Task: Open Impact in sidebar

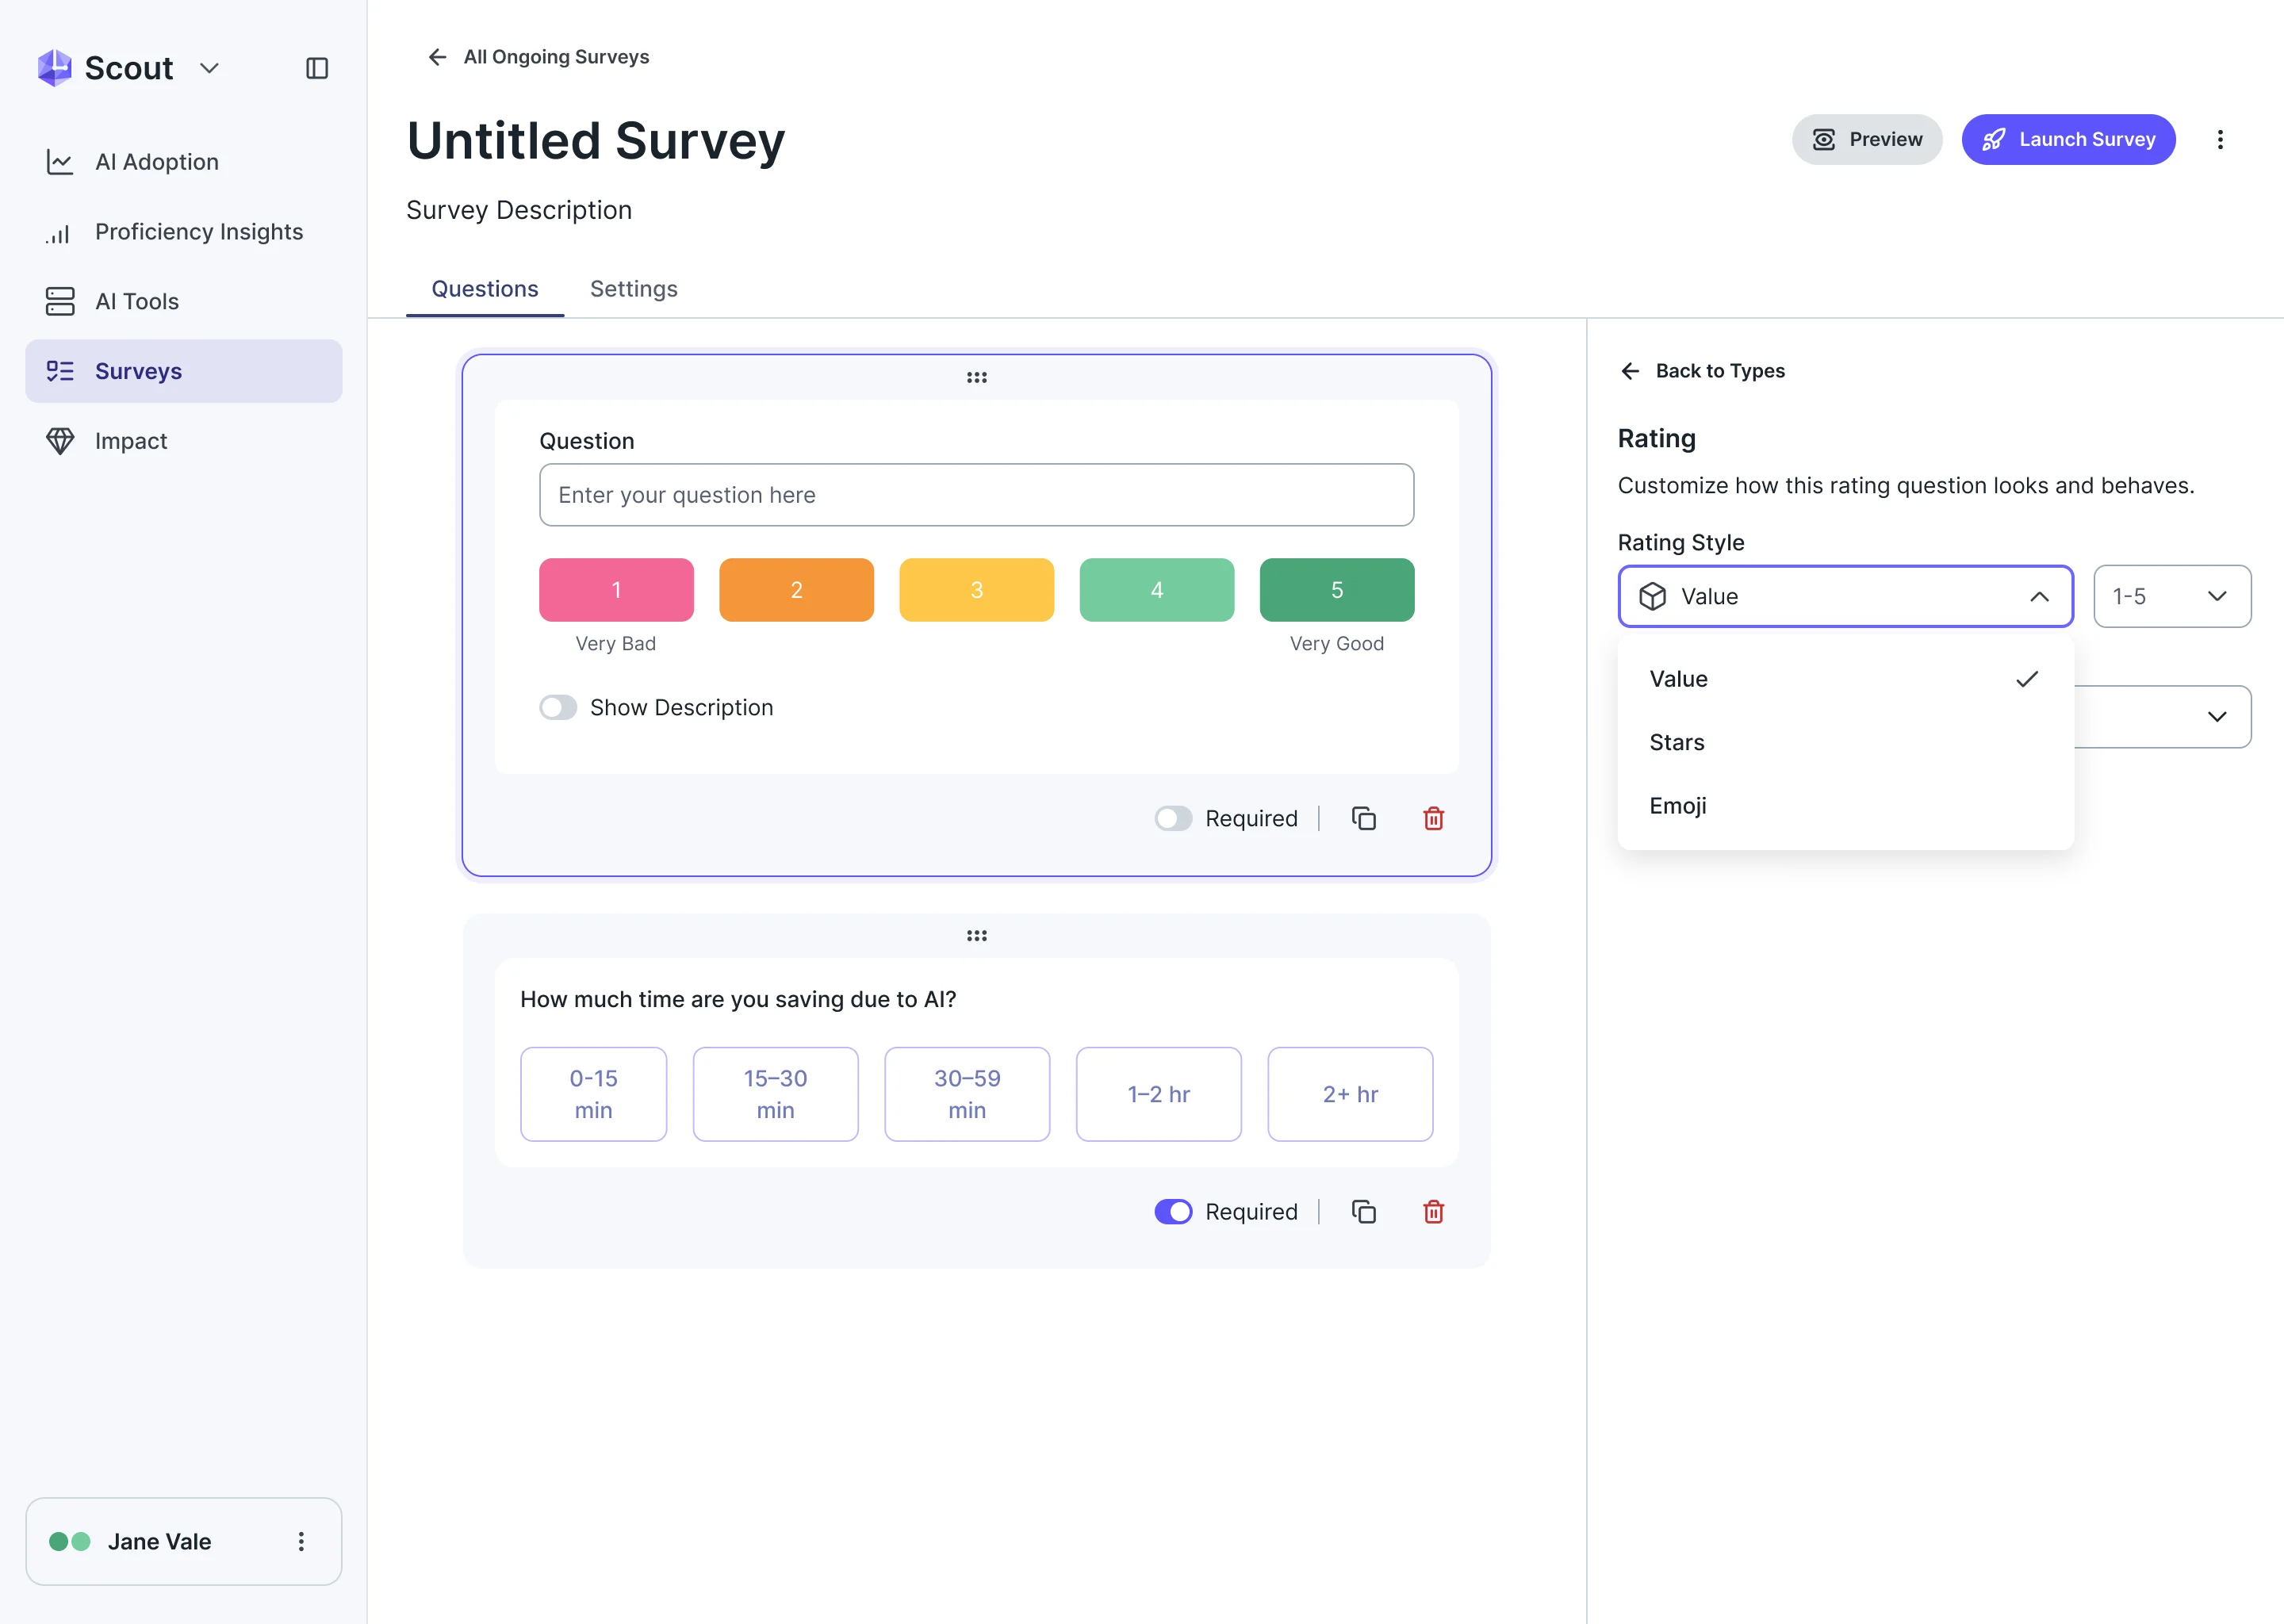Action: 184,441
